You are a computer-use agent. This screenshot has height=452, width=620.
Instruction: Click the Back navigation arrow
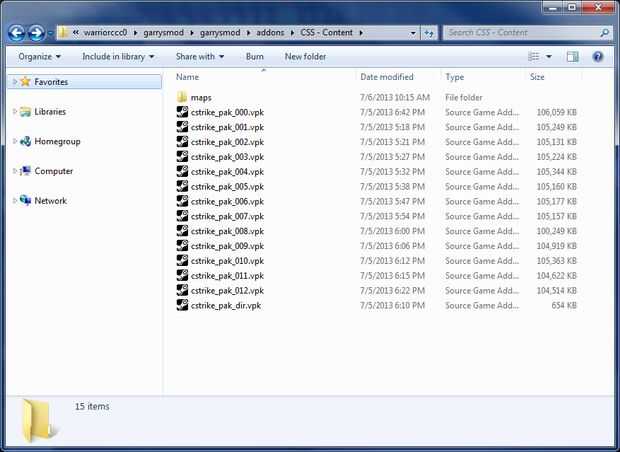tap(17, 33)
